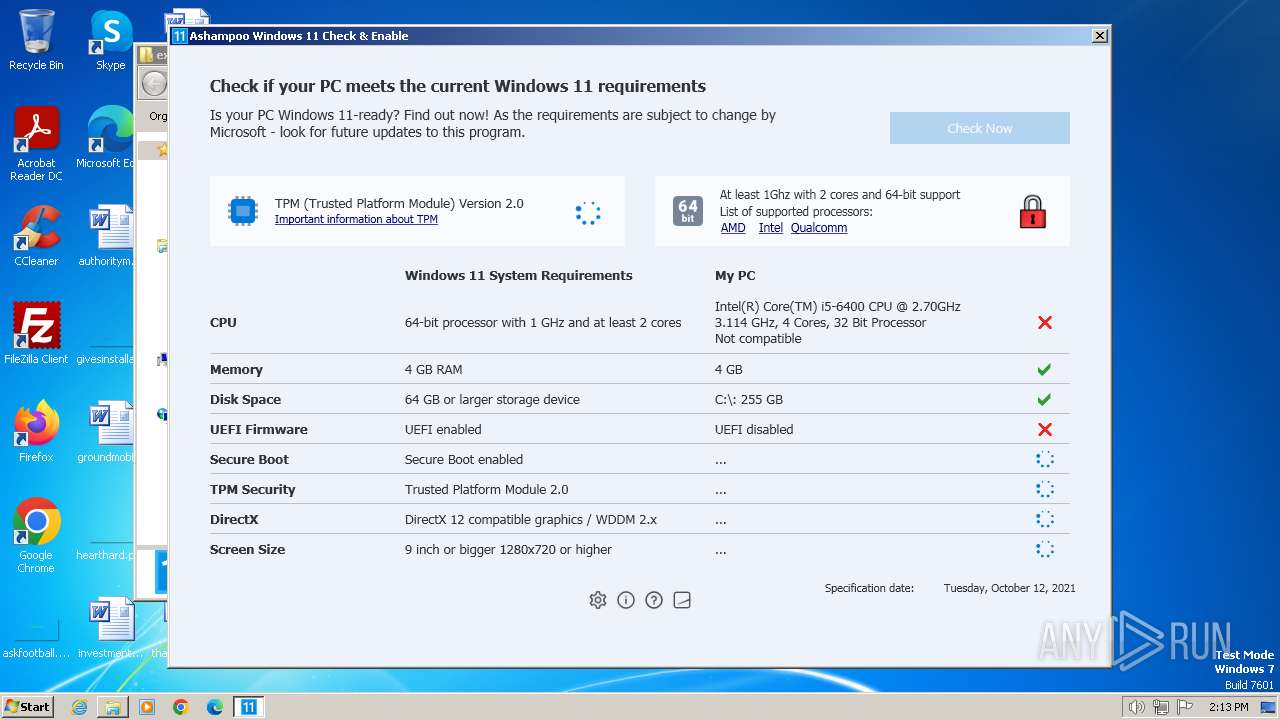This screenshot has height=720, width=1280.
Task: Open Important information about TPM link
Action: [x=356, y=219]
